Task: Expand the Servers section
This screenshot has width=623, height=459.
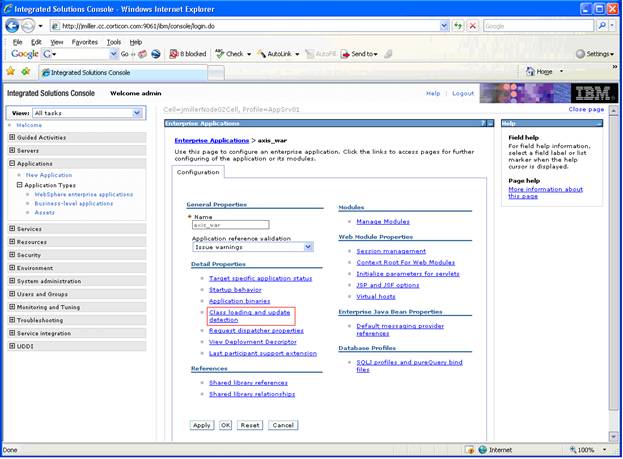Action: pos(12,150)
